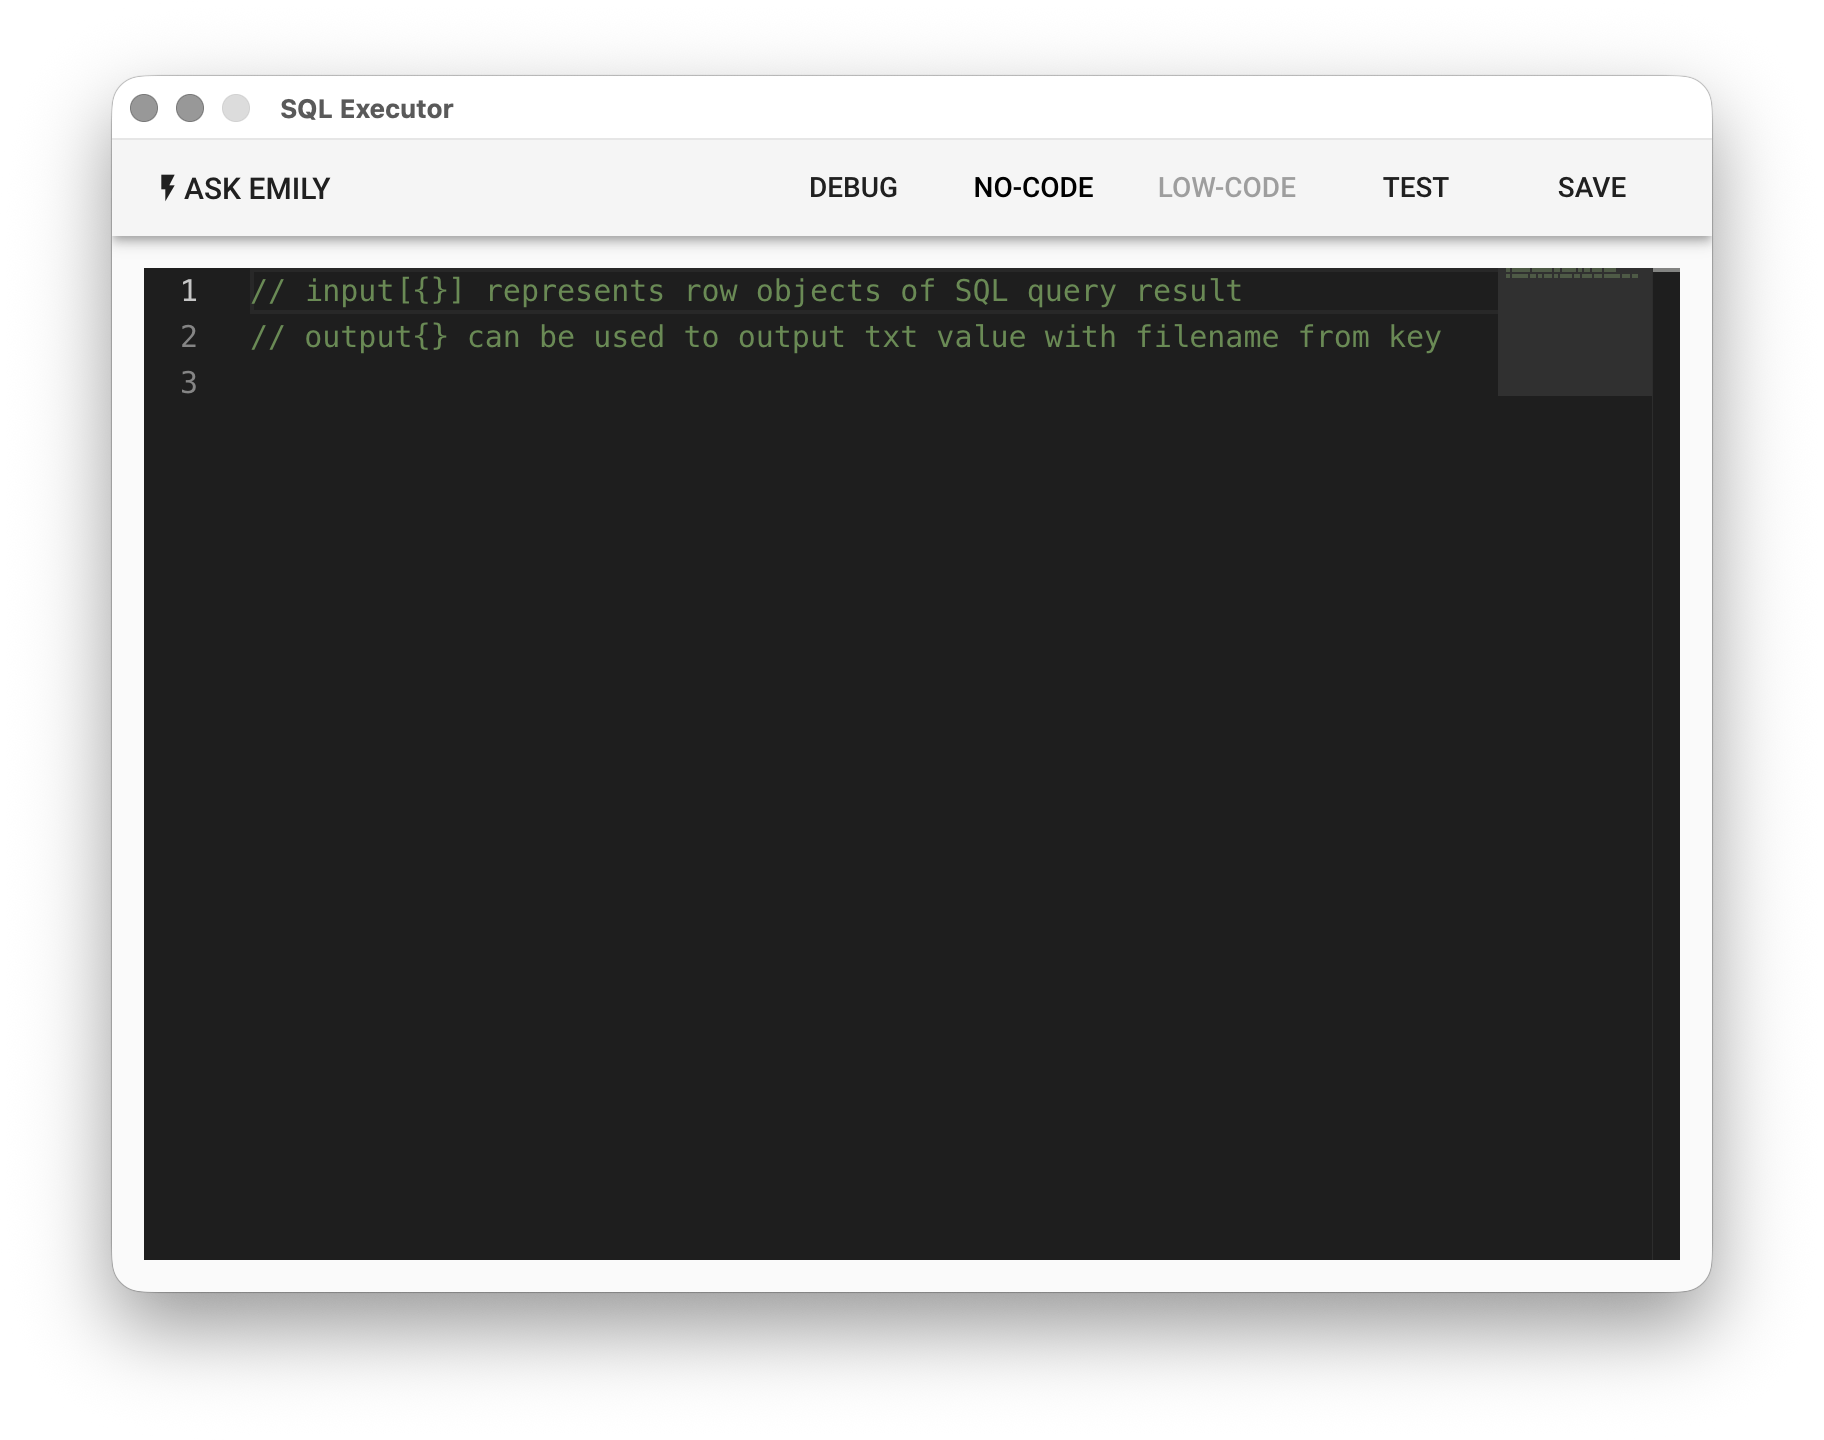
Task: Run the script with TEST
Action: point(1414,188)
